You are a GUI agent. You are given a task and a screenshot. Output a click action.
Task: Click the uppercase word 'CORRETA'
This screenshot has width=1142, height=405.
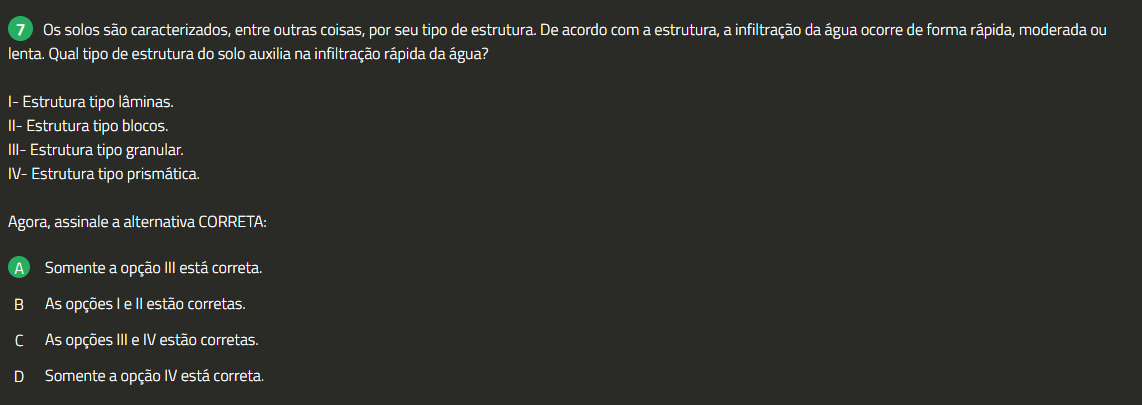point(232,222)
